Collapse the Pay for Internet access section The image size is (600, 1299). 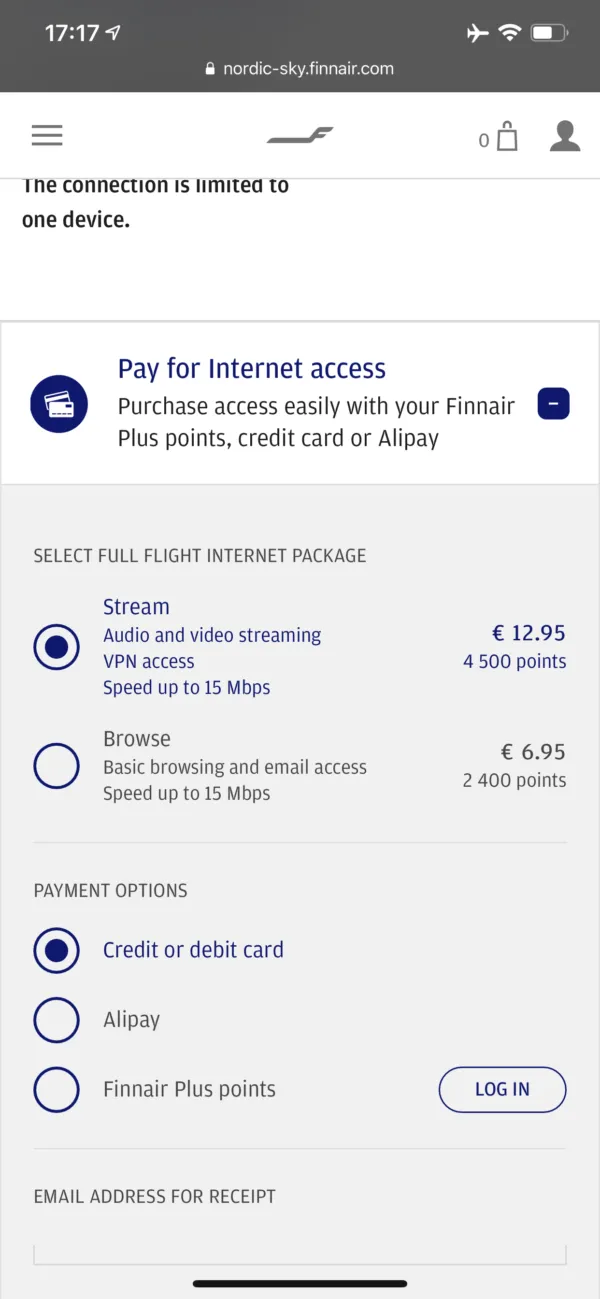click(553, 403)
